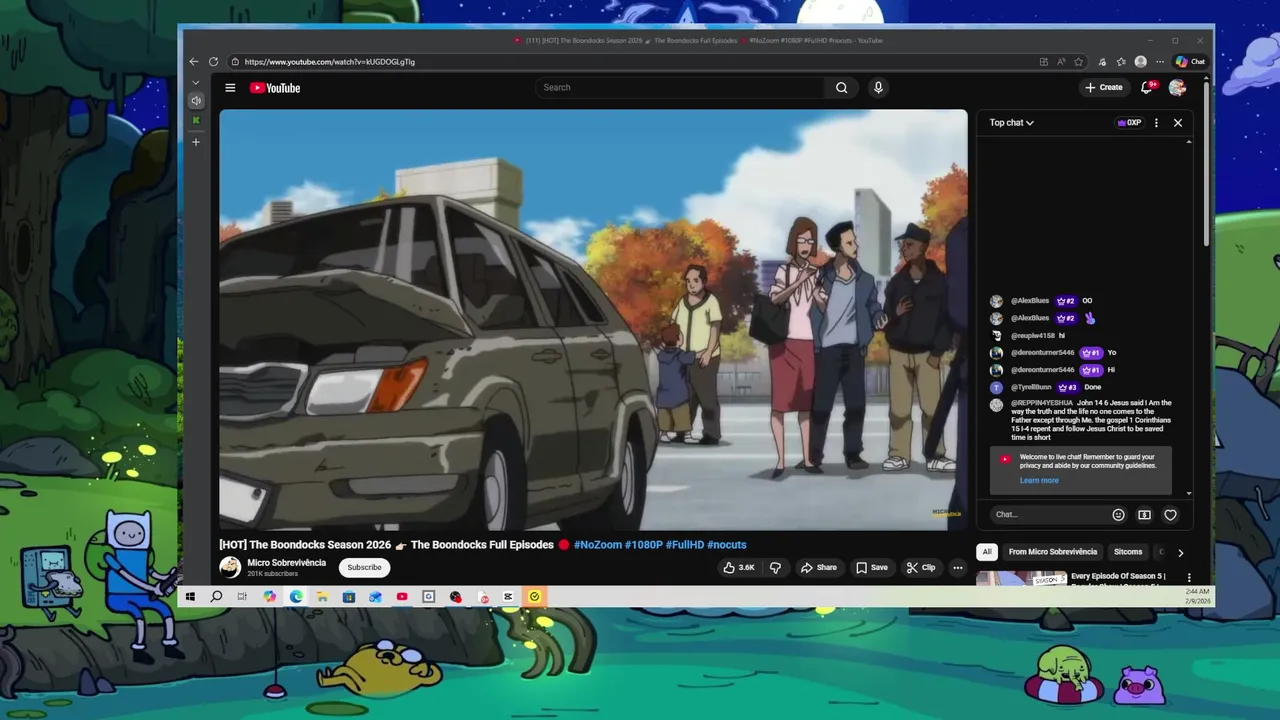Open Copilot Chat button in Edge
The image size is (1280, 720).
pyautogui.click(x=1190, y=61)
